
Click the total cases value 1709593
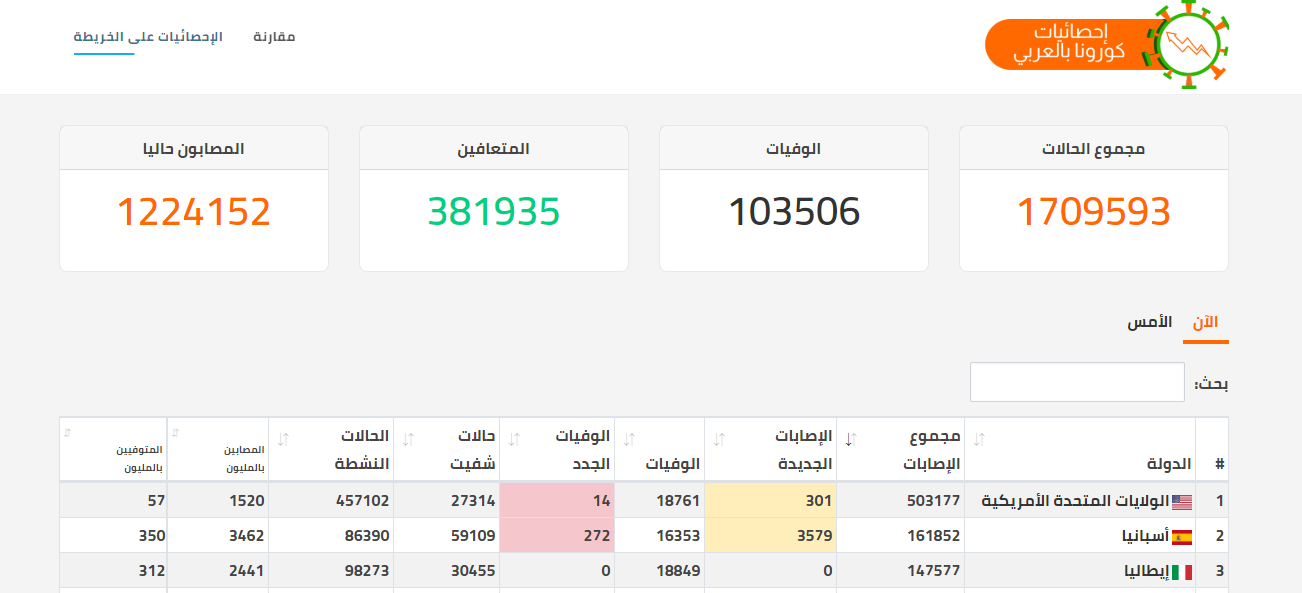[x=1094, y=212]
